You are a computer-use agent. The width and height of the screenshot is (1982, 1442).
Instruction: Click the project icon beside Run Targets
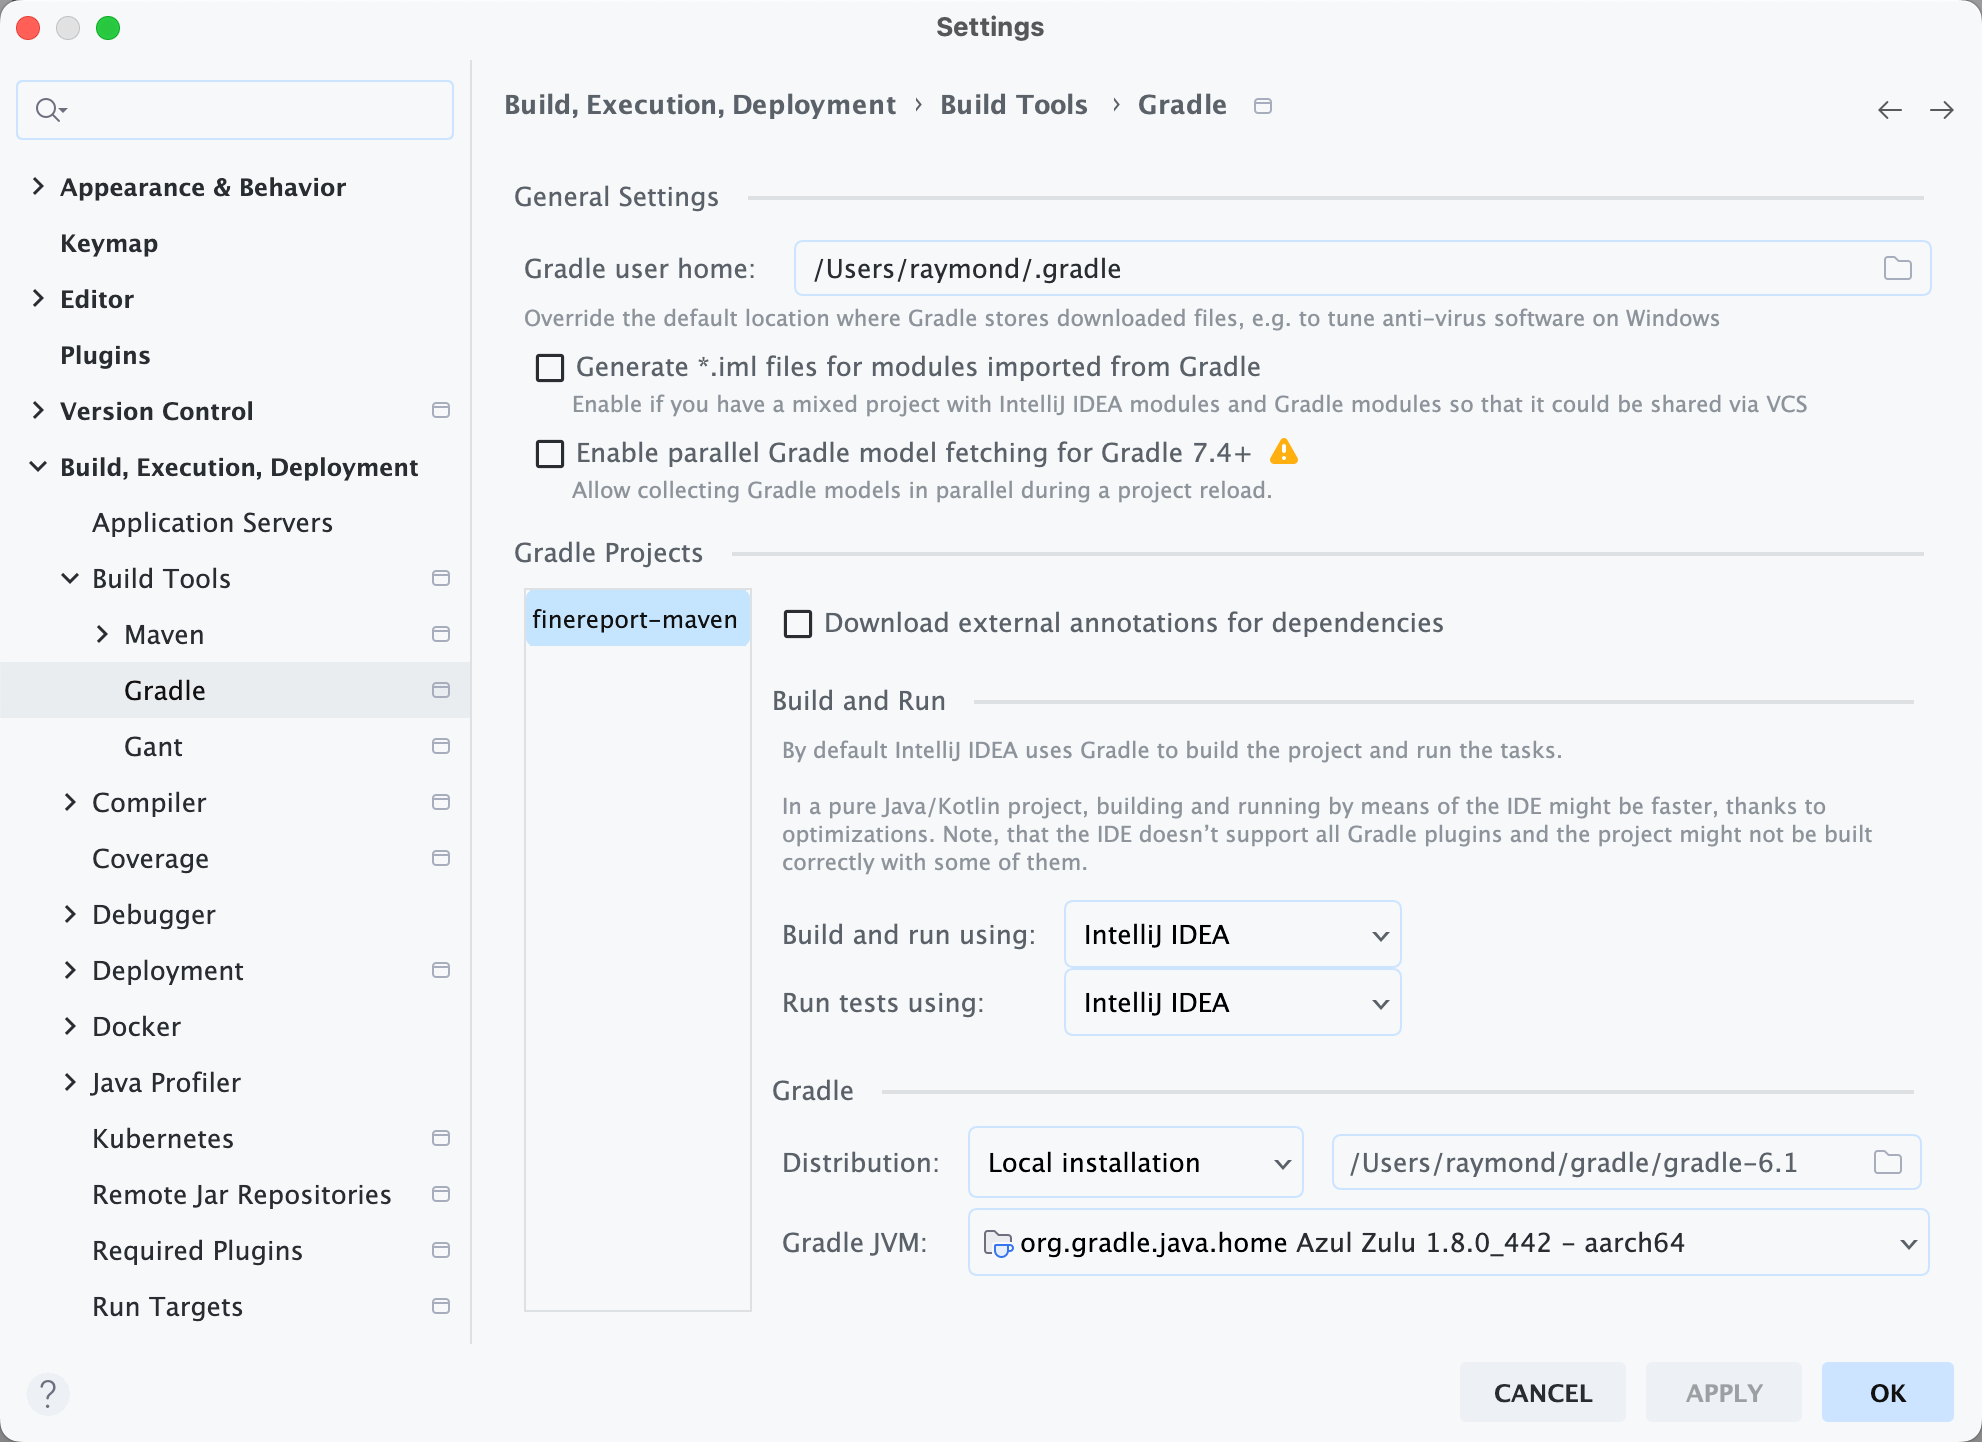(441, 1306)
